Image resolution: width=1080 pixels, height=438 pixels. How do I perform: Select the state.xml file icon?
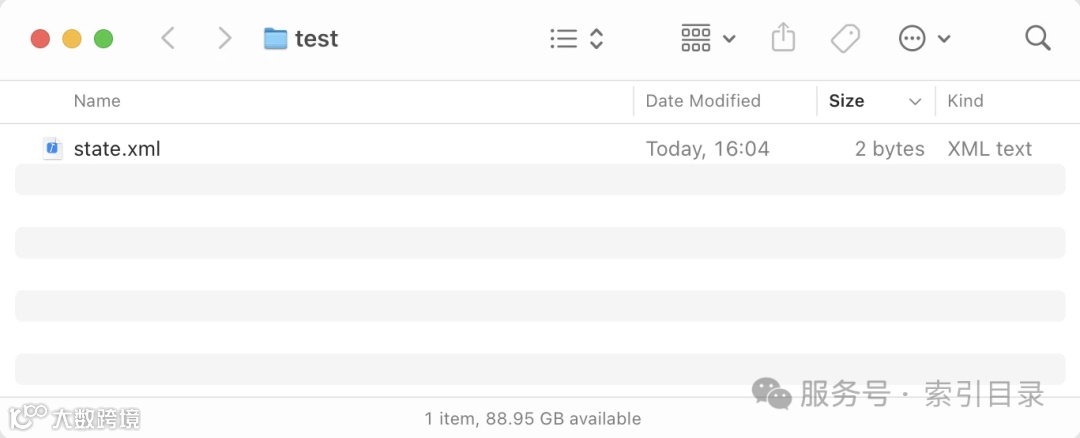coord(53,149)
